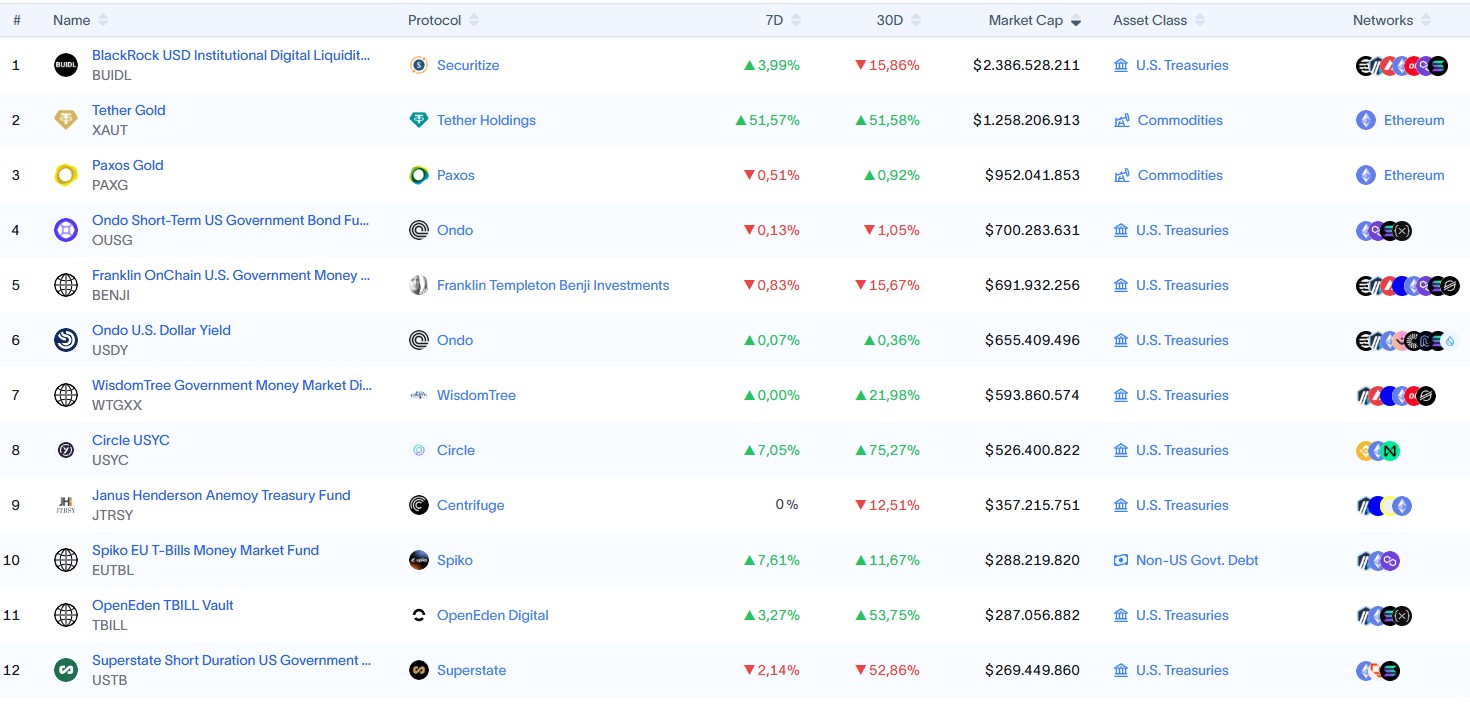Click the Securitize protocol logo icon
1470x704 pixels.
(419, 65)
